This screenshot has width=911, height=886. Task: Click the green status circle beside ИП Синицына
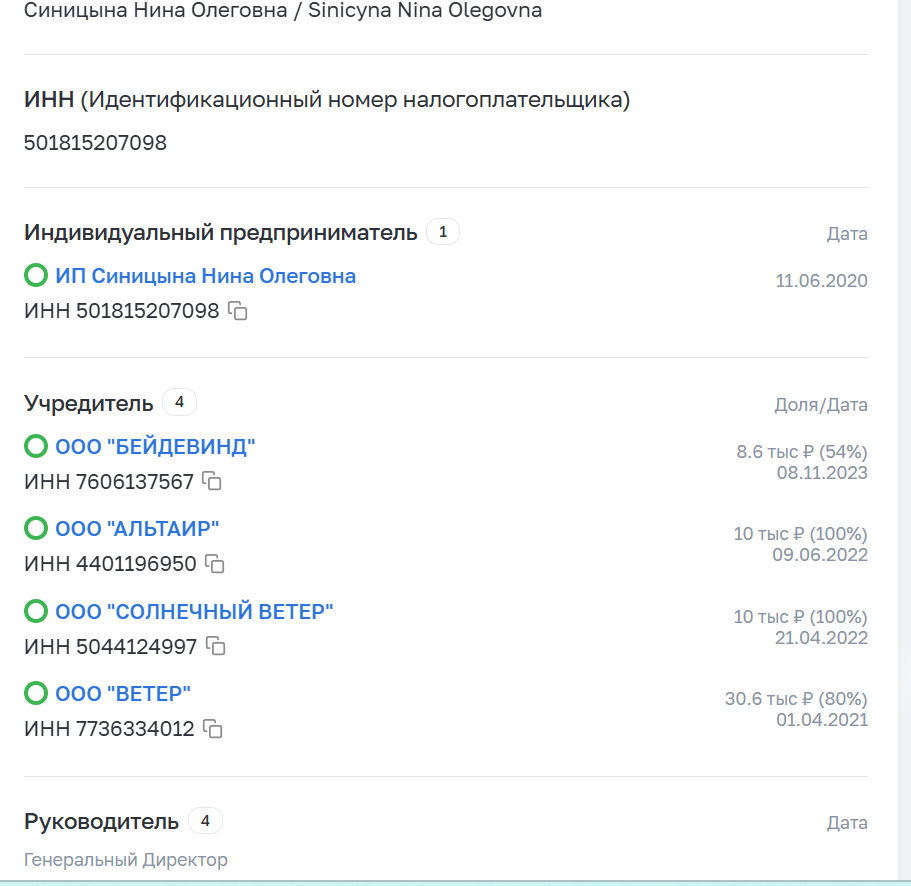(32, 276)
